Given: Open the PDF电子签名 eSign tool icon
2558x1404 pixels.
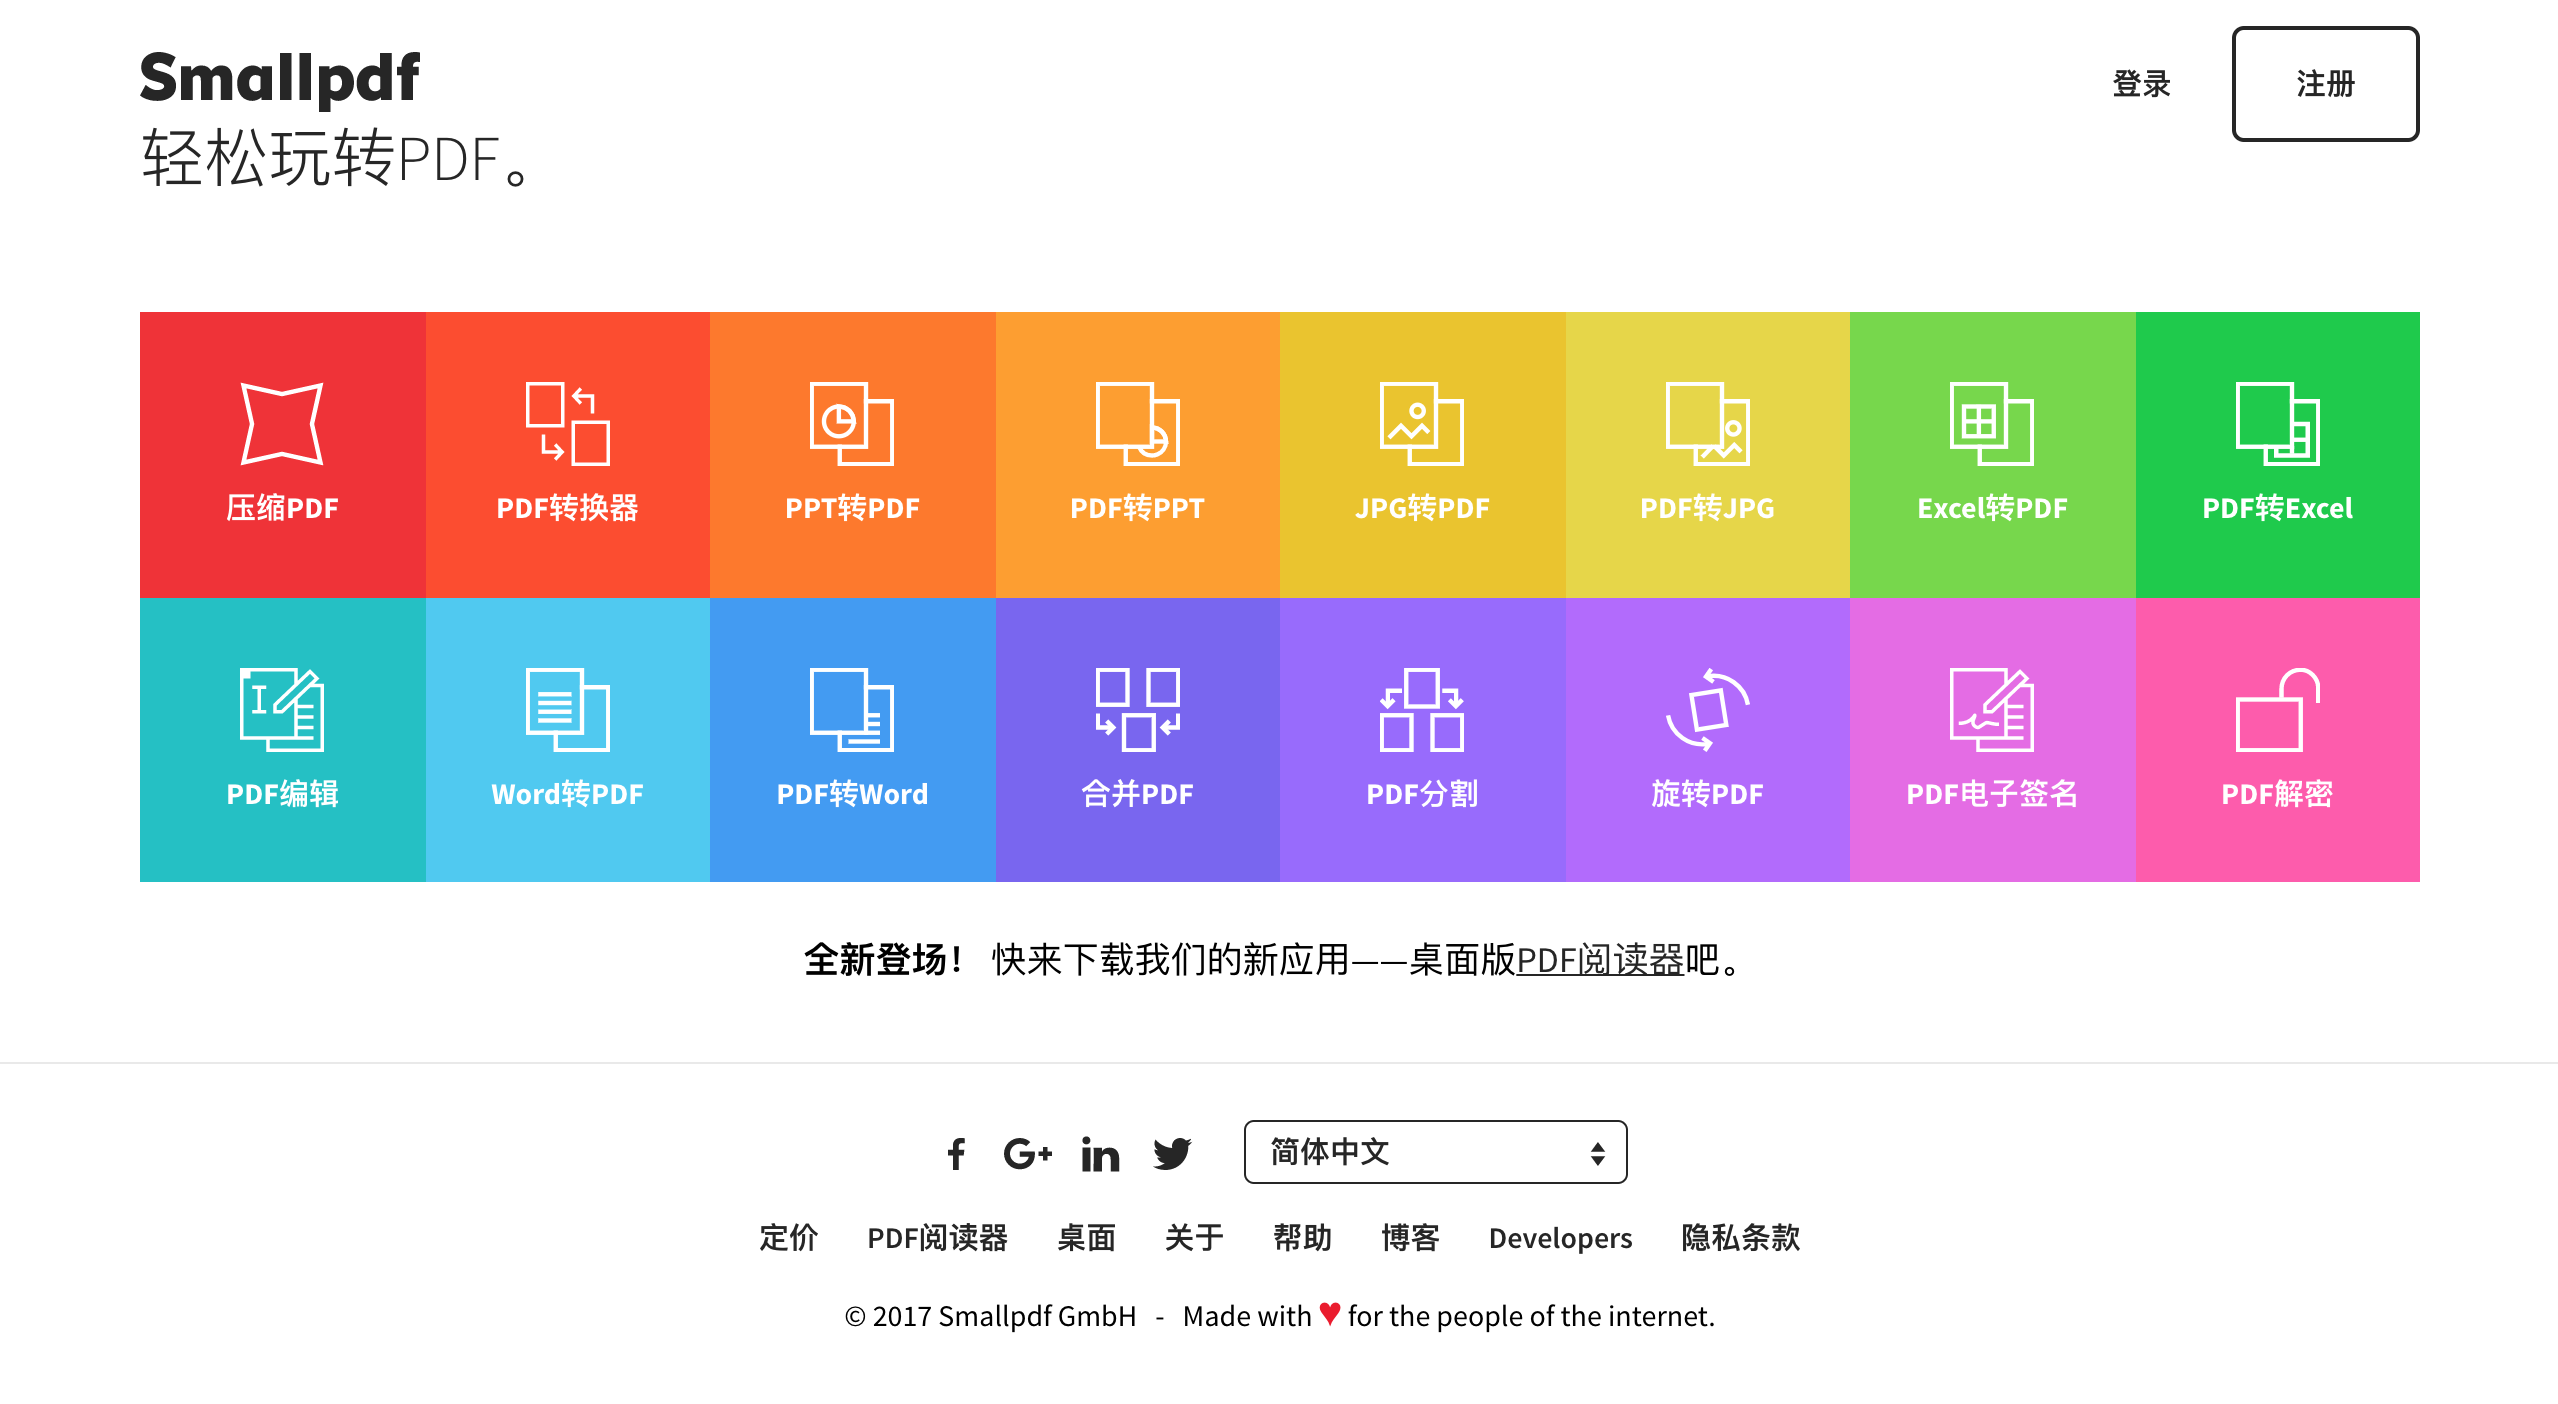Looking at the screenshot, I should click(1992, 710).
